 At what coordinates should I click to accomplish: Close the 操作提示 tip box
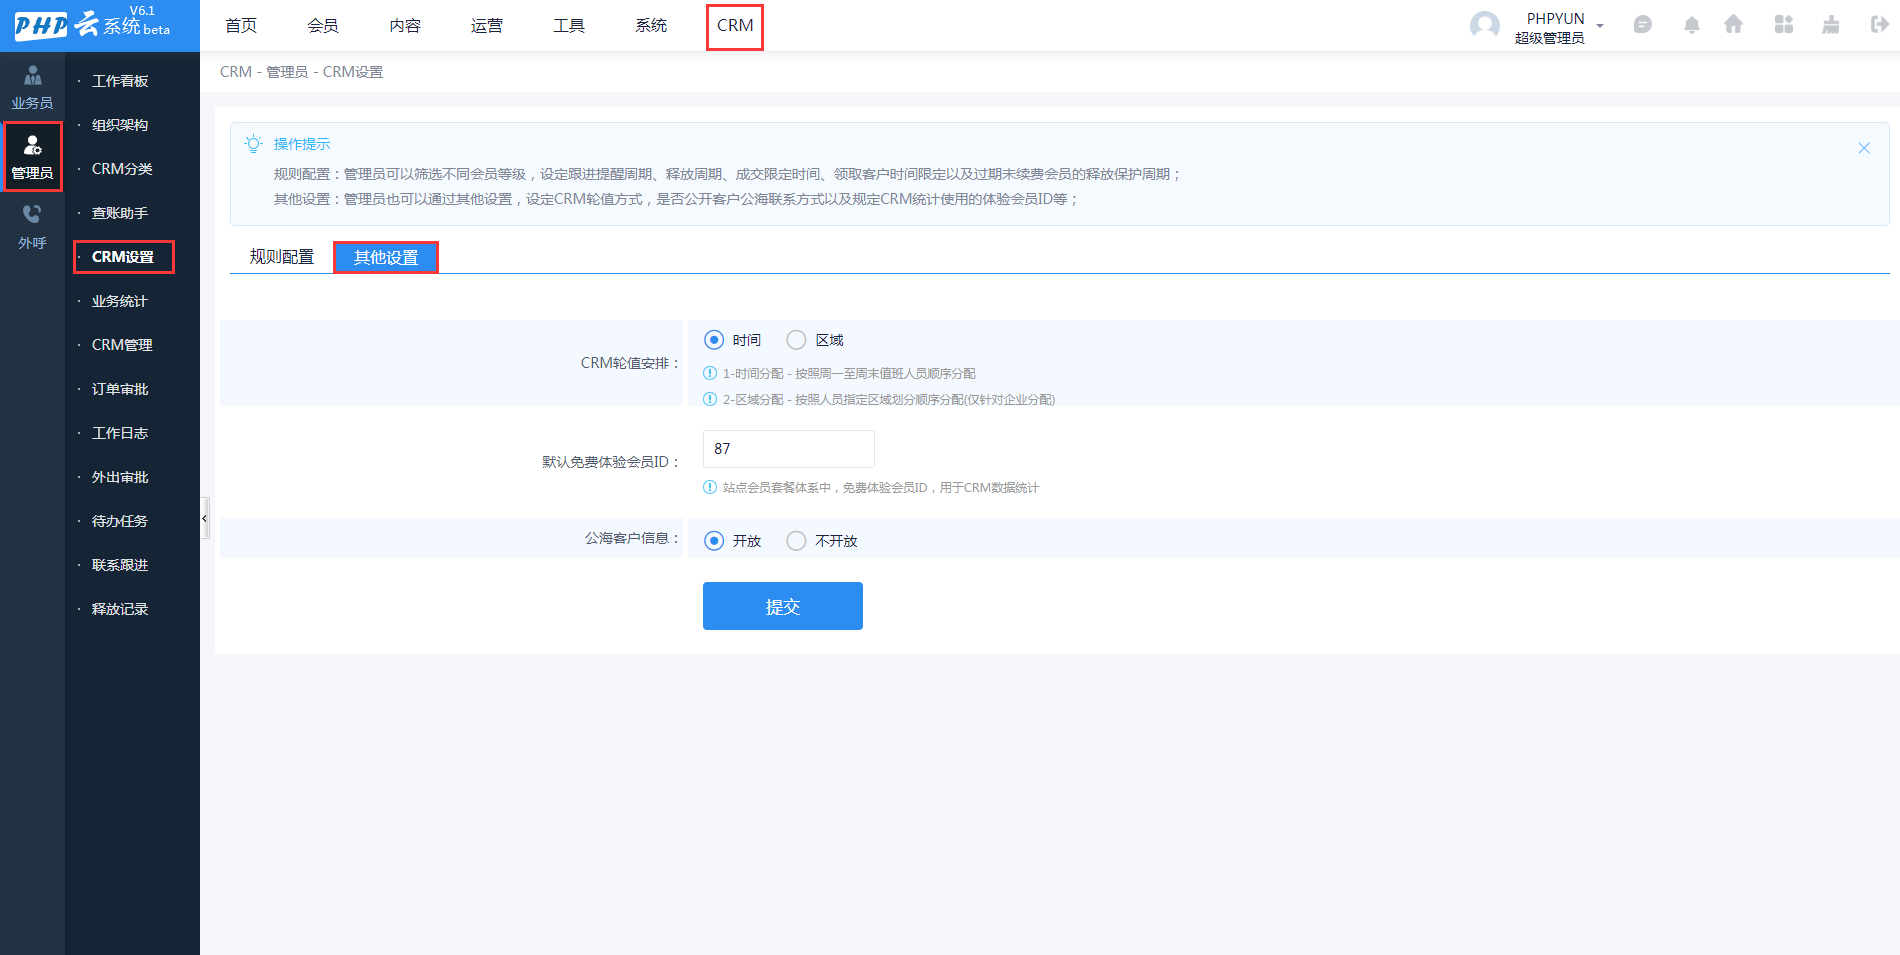point(1863,148)
